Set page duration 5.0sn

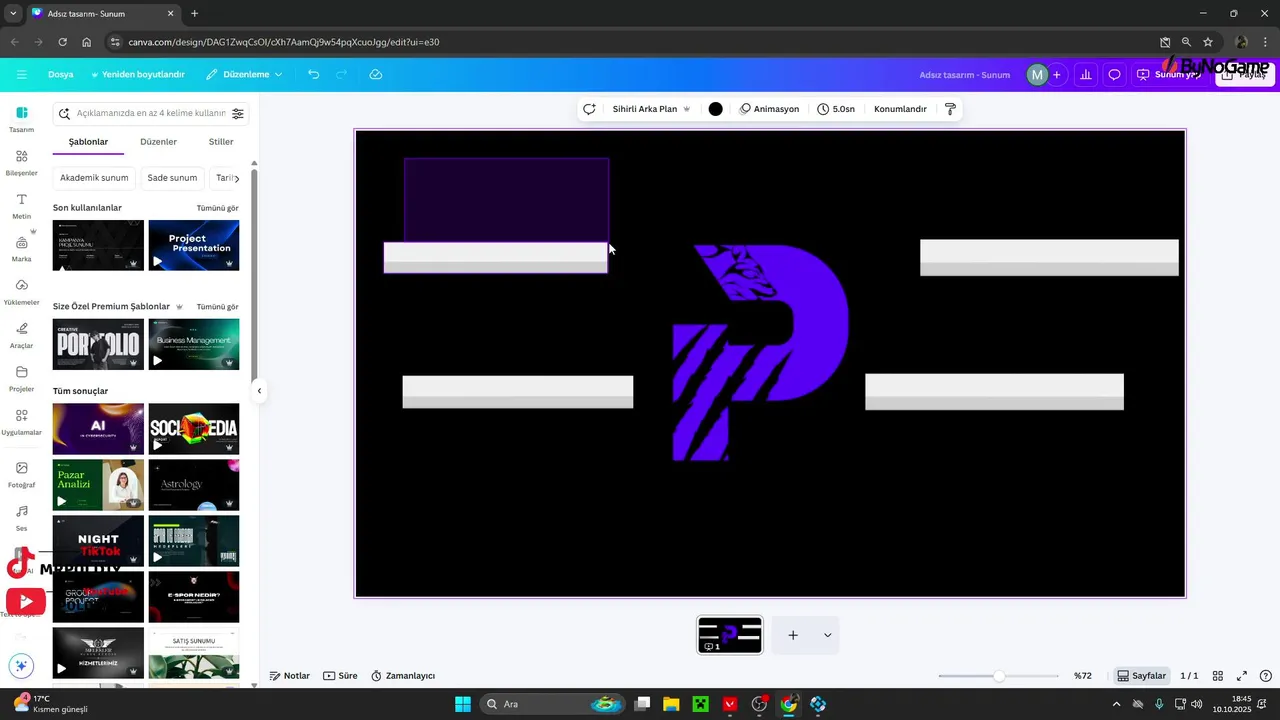[x=836, y=109]
